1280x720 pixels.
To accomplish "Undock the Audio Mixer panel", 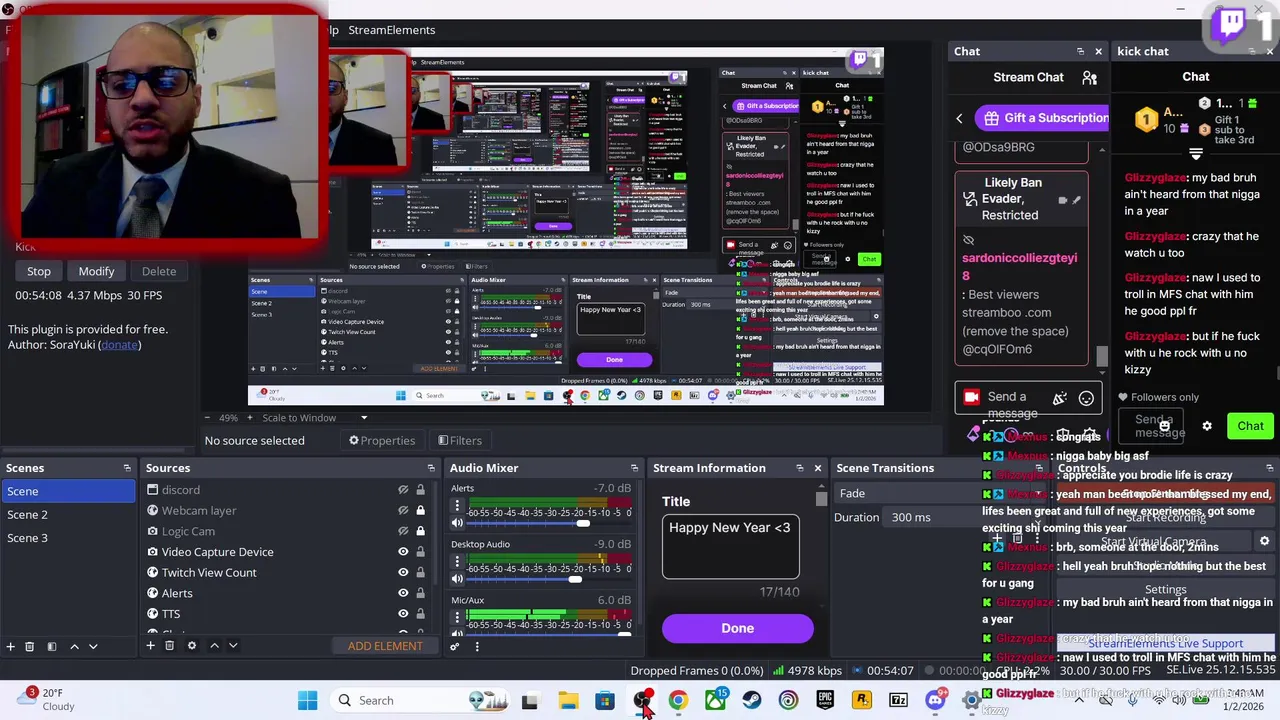I will [x=634, y=468].
